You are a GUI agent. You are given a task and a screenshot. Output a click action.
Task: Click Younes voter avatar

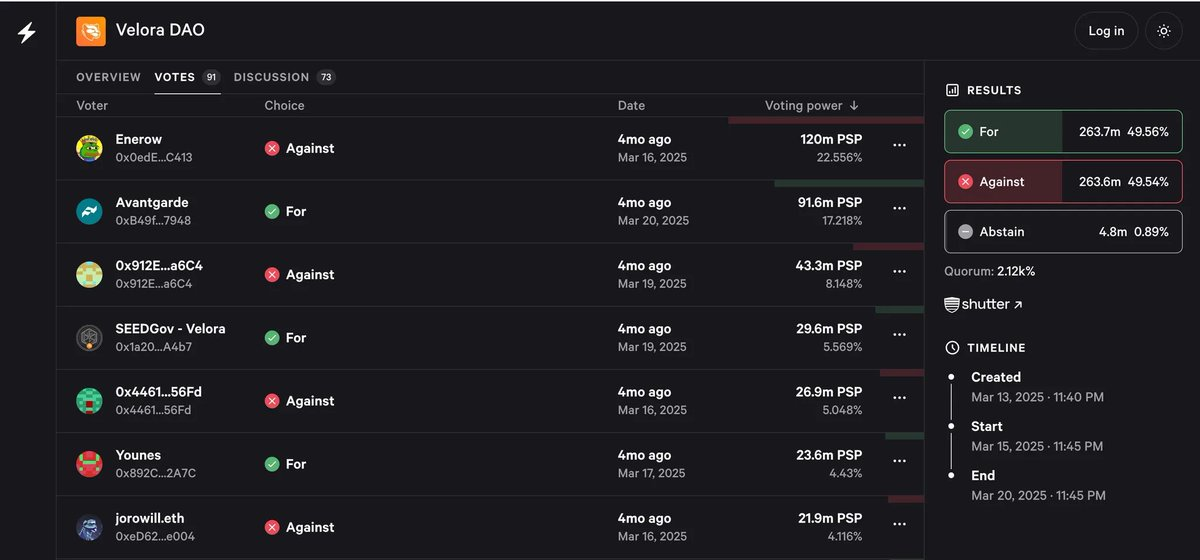tap(90, 464)
